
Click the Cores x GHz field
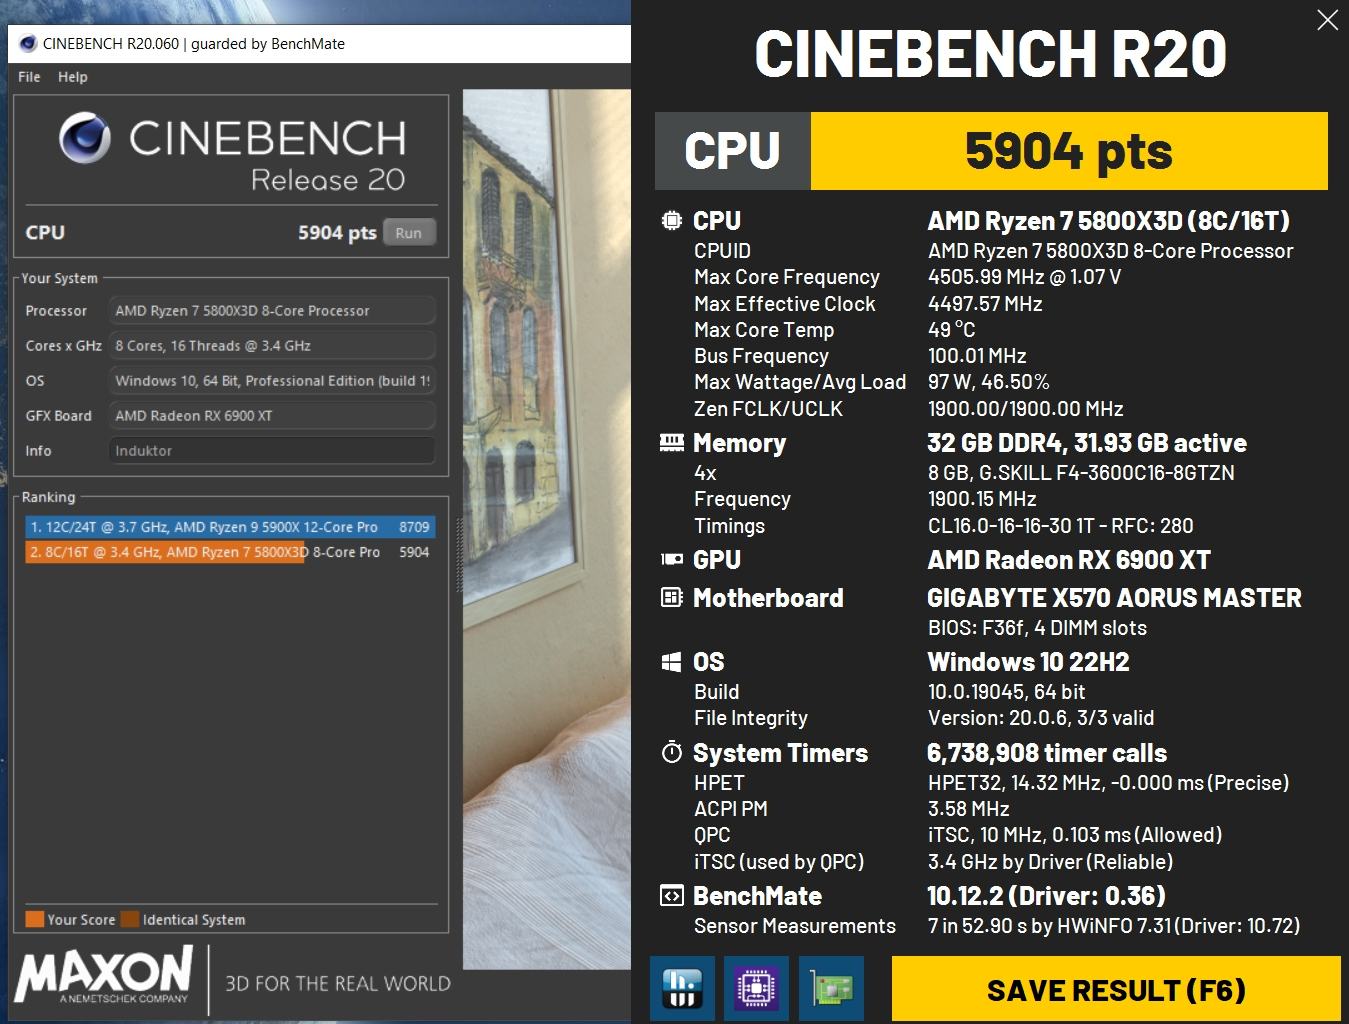click(x=272, y=346)
